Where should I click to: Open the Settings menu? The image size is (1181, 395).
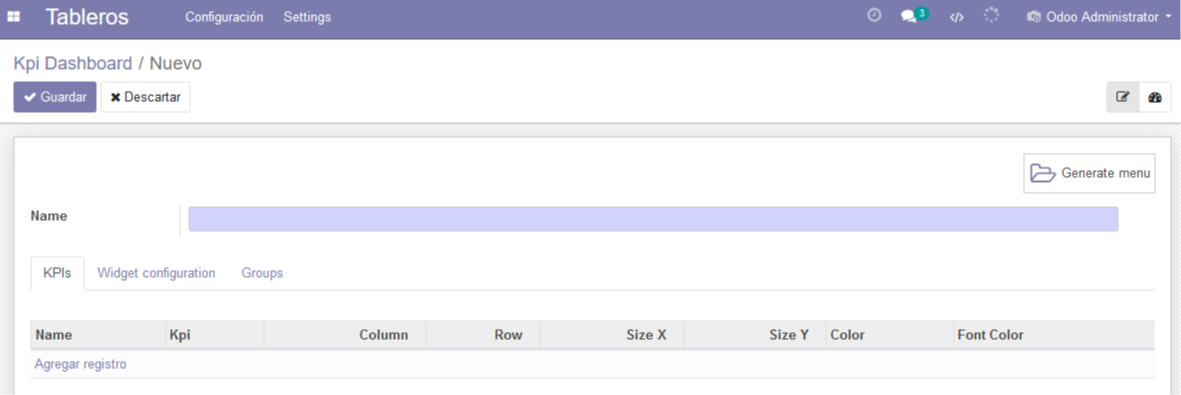(x=307, y=17)
